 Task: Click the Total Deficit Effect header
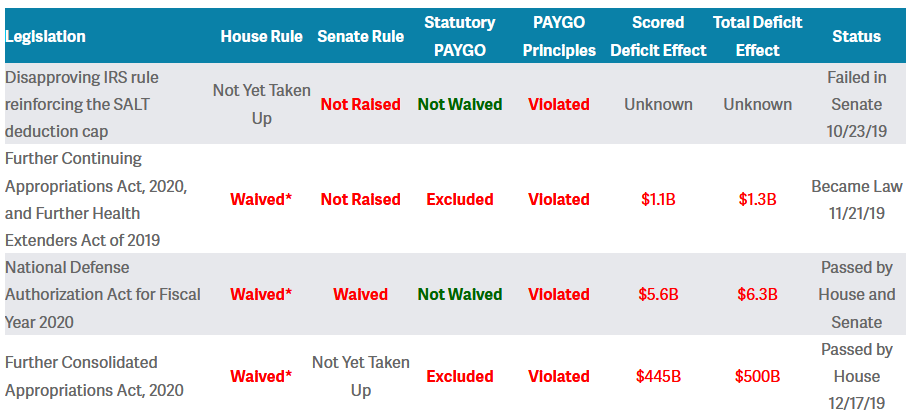(x=757, y=36)
